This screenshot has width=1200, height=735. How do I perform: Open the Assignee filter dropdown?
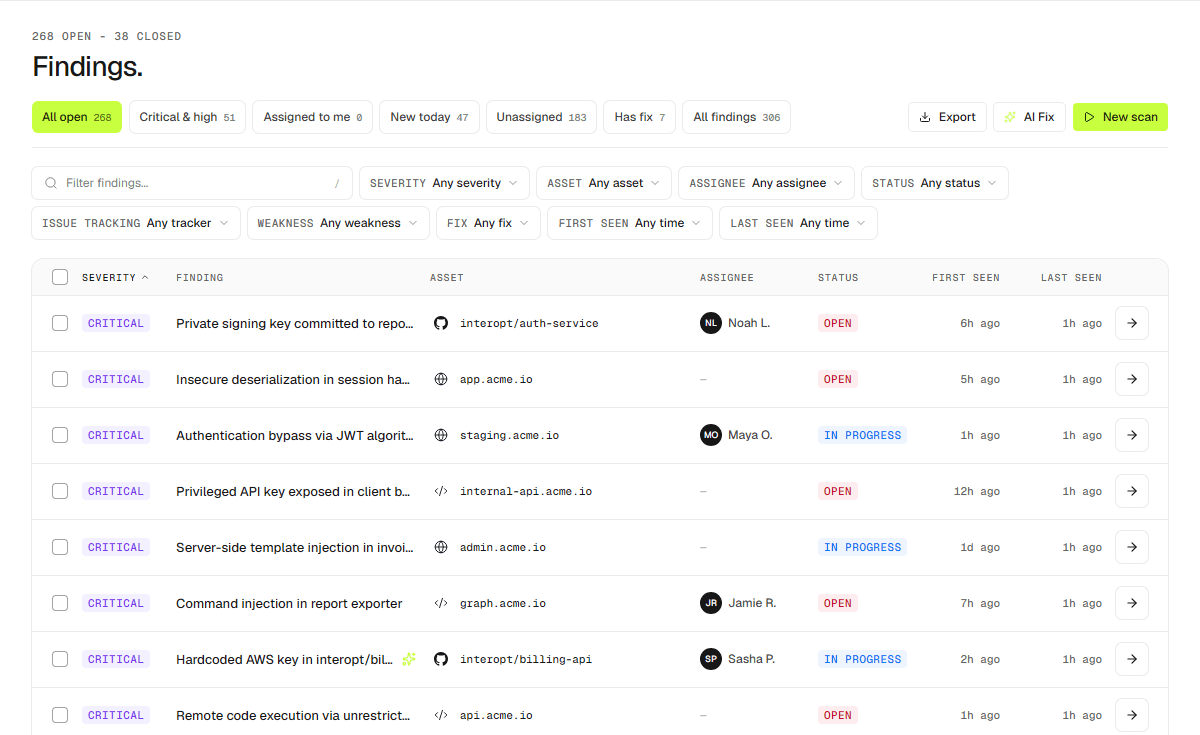pos(766,183)
